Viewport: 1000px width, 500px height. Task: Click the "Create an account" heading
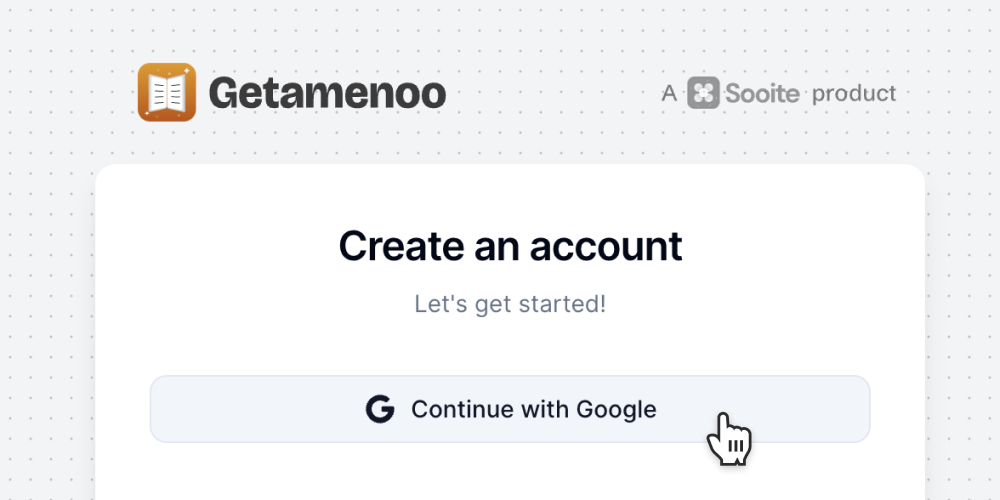[x=510, y=246]
